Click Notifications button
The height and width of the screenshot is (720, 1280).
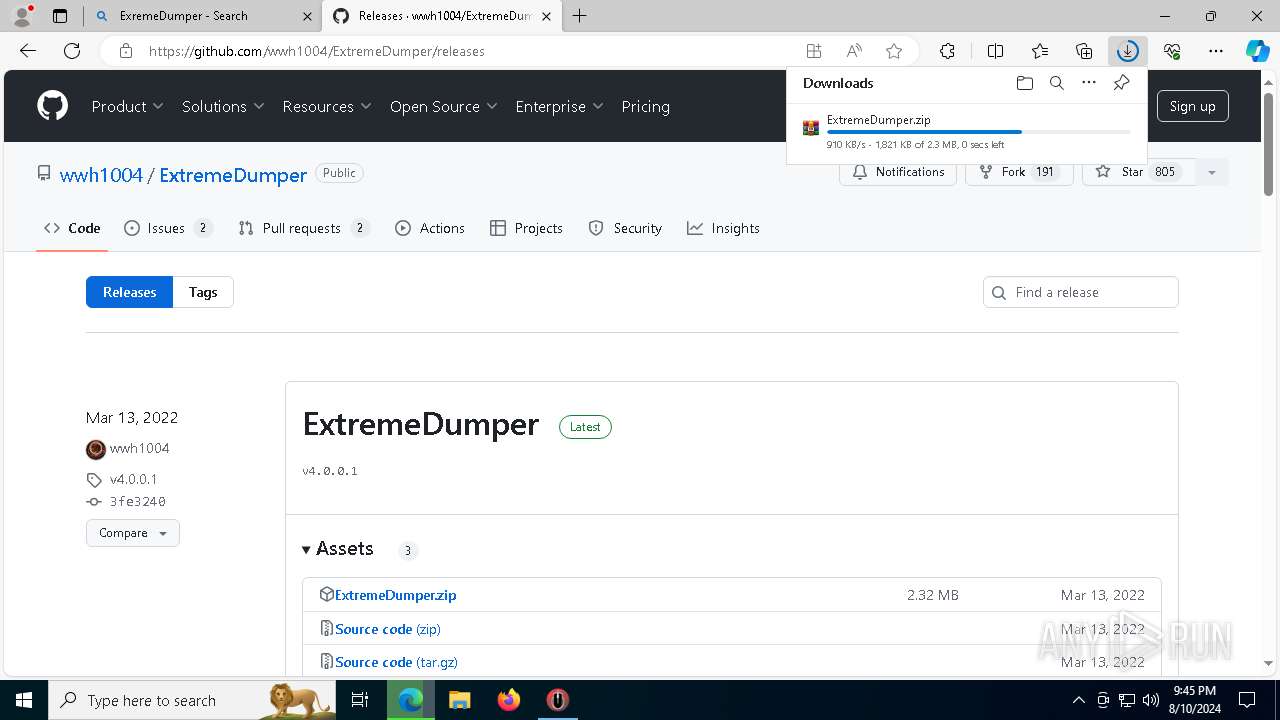(x=898, y=172)
